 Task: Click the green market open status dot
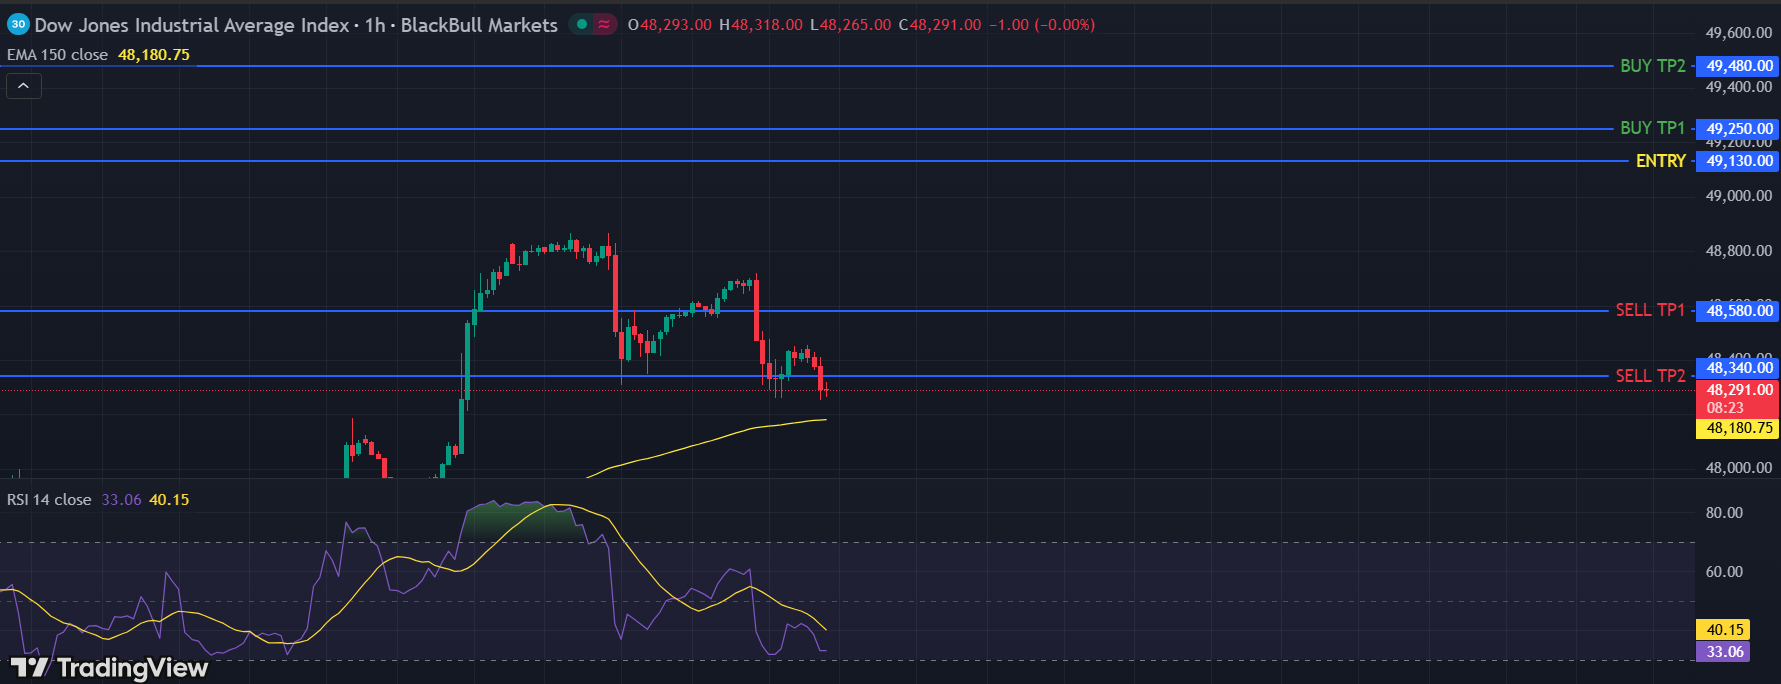coord(581,24)
